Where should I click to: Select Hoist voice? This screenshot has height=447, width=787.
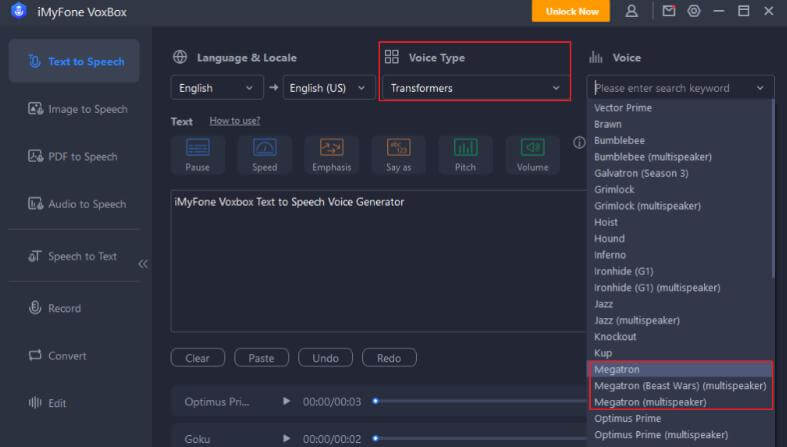680,222
